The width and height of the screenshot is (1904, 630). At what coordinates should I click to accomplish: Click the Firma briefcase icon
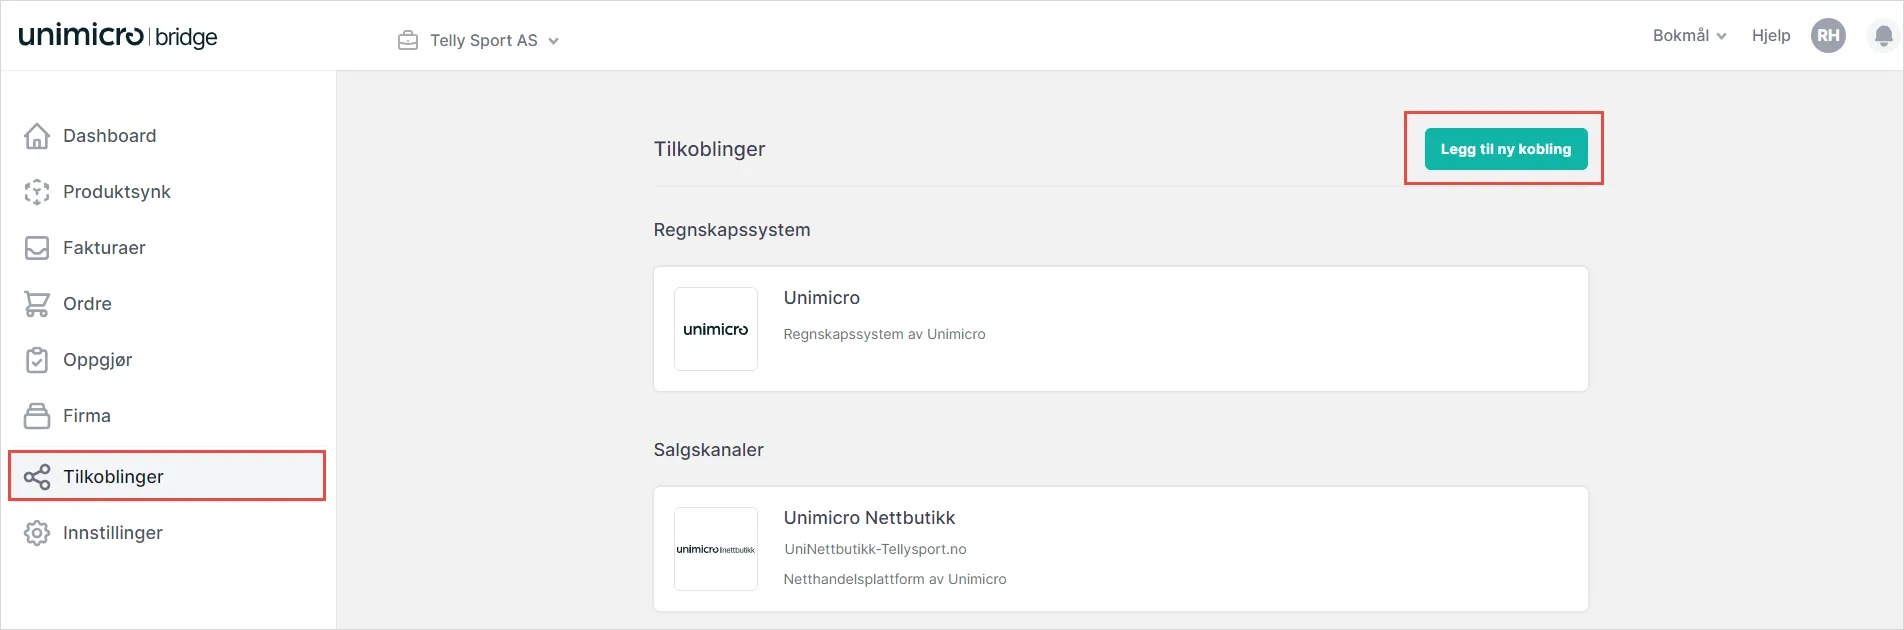[37, 416]
